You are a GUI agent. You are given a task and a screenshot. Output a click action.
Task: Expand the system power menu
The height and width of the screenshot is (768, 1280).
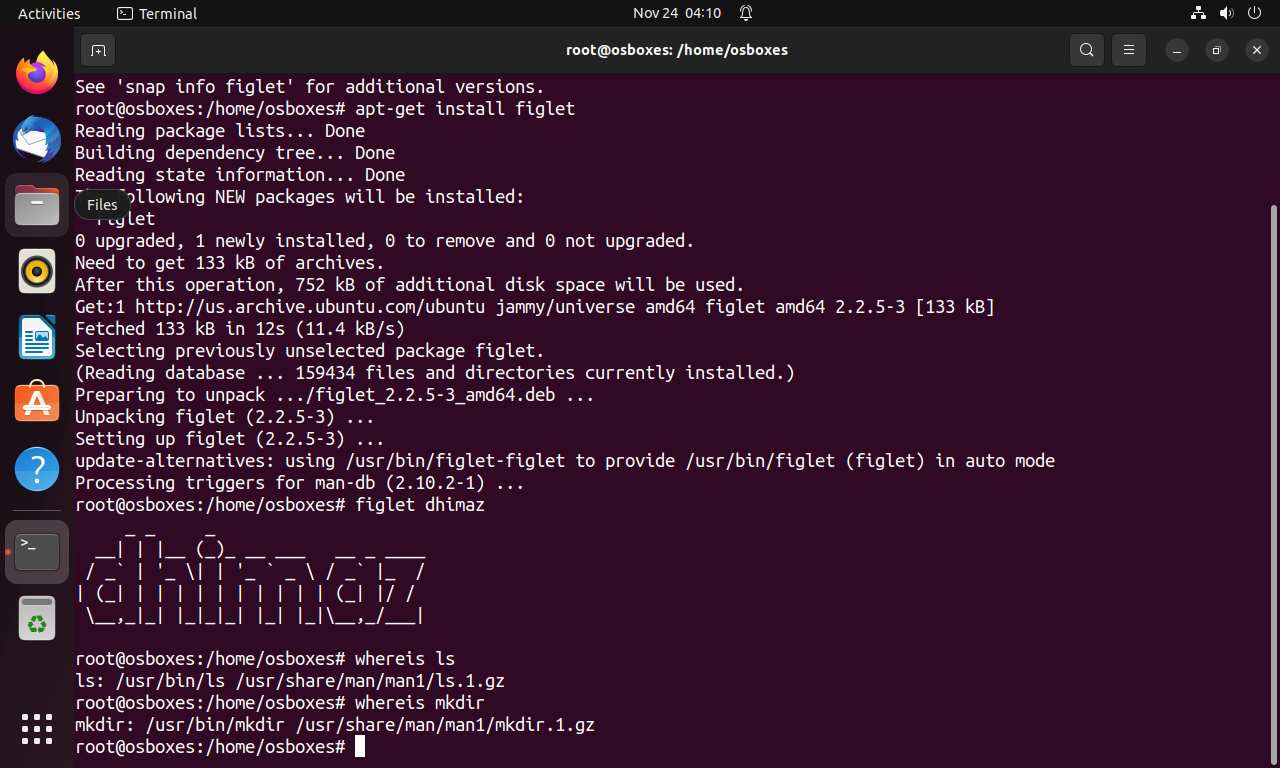(x=1254, y=13)
